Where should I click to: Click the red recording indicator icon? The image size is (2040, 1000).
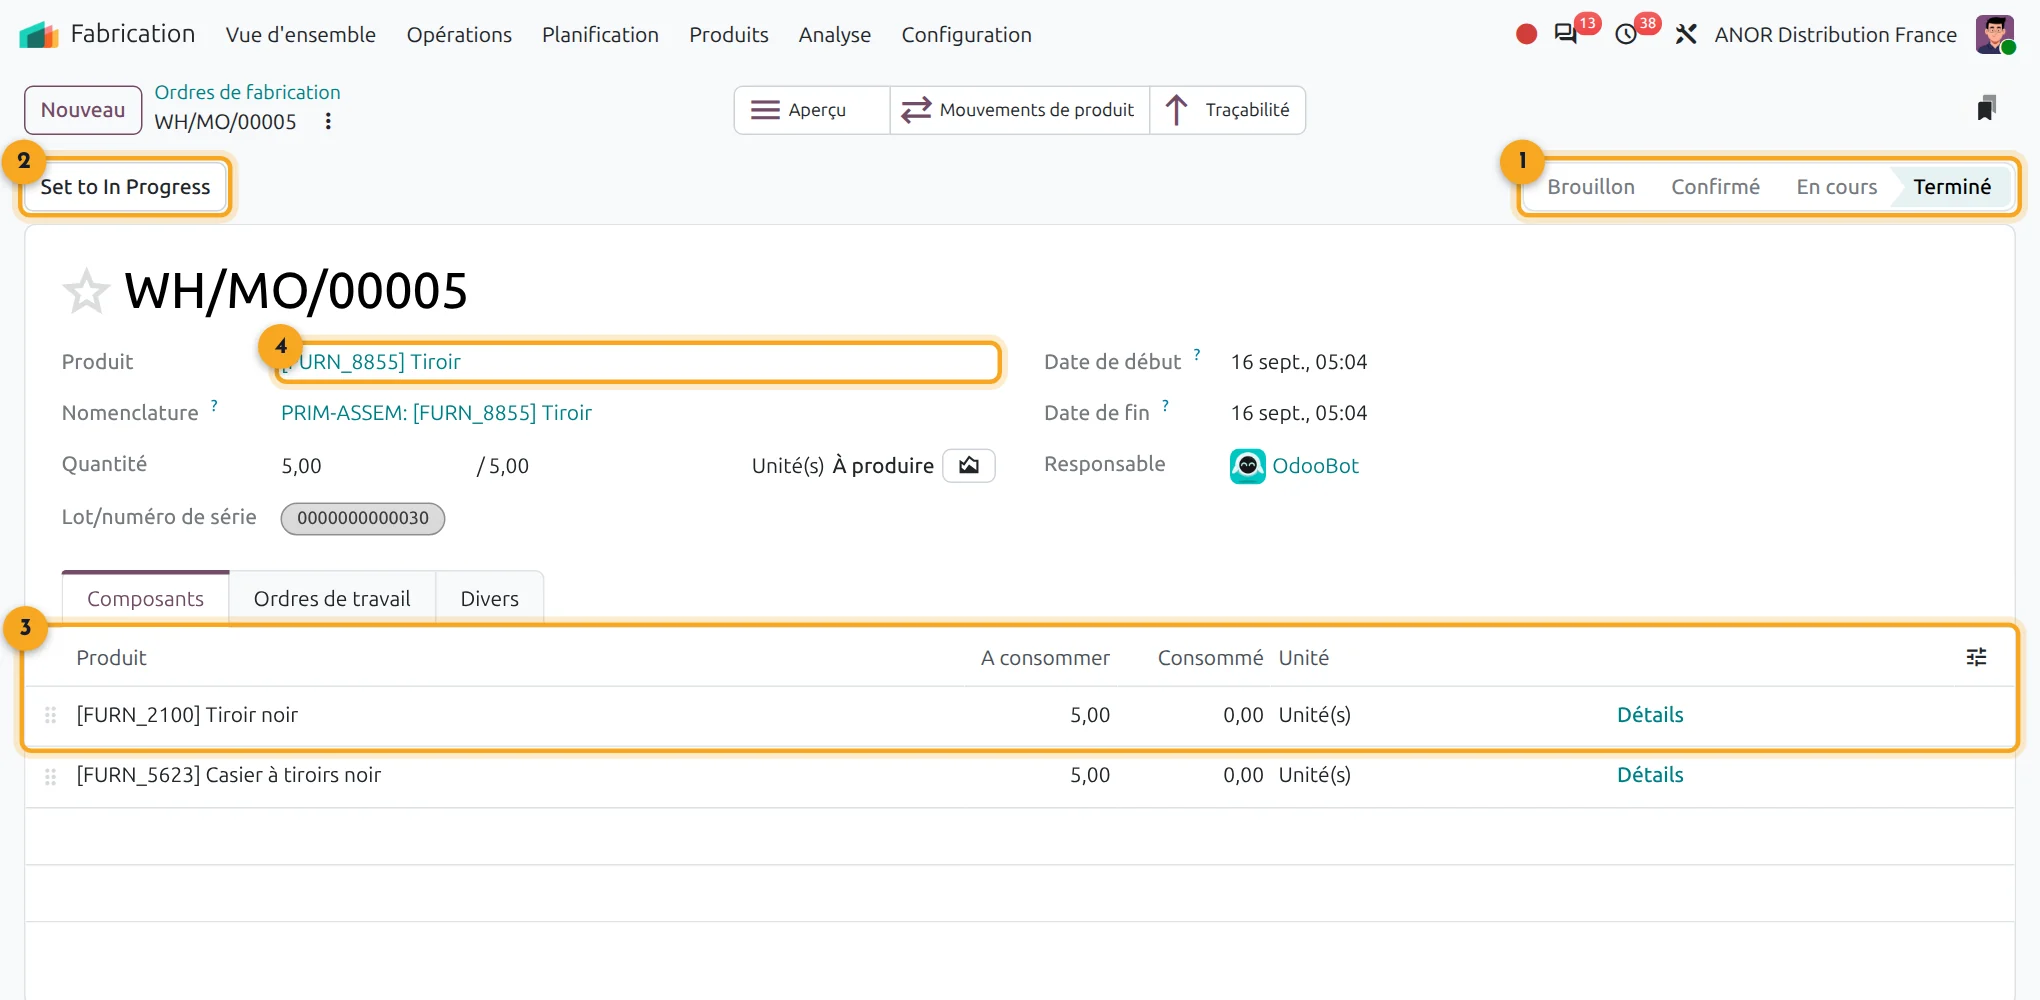(1526, 35)
